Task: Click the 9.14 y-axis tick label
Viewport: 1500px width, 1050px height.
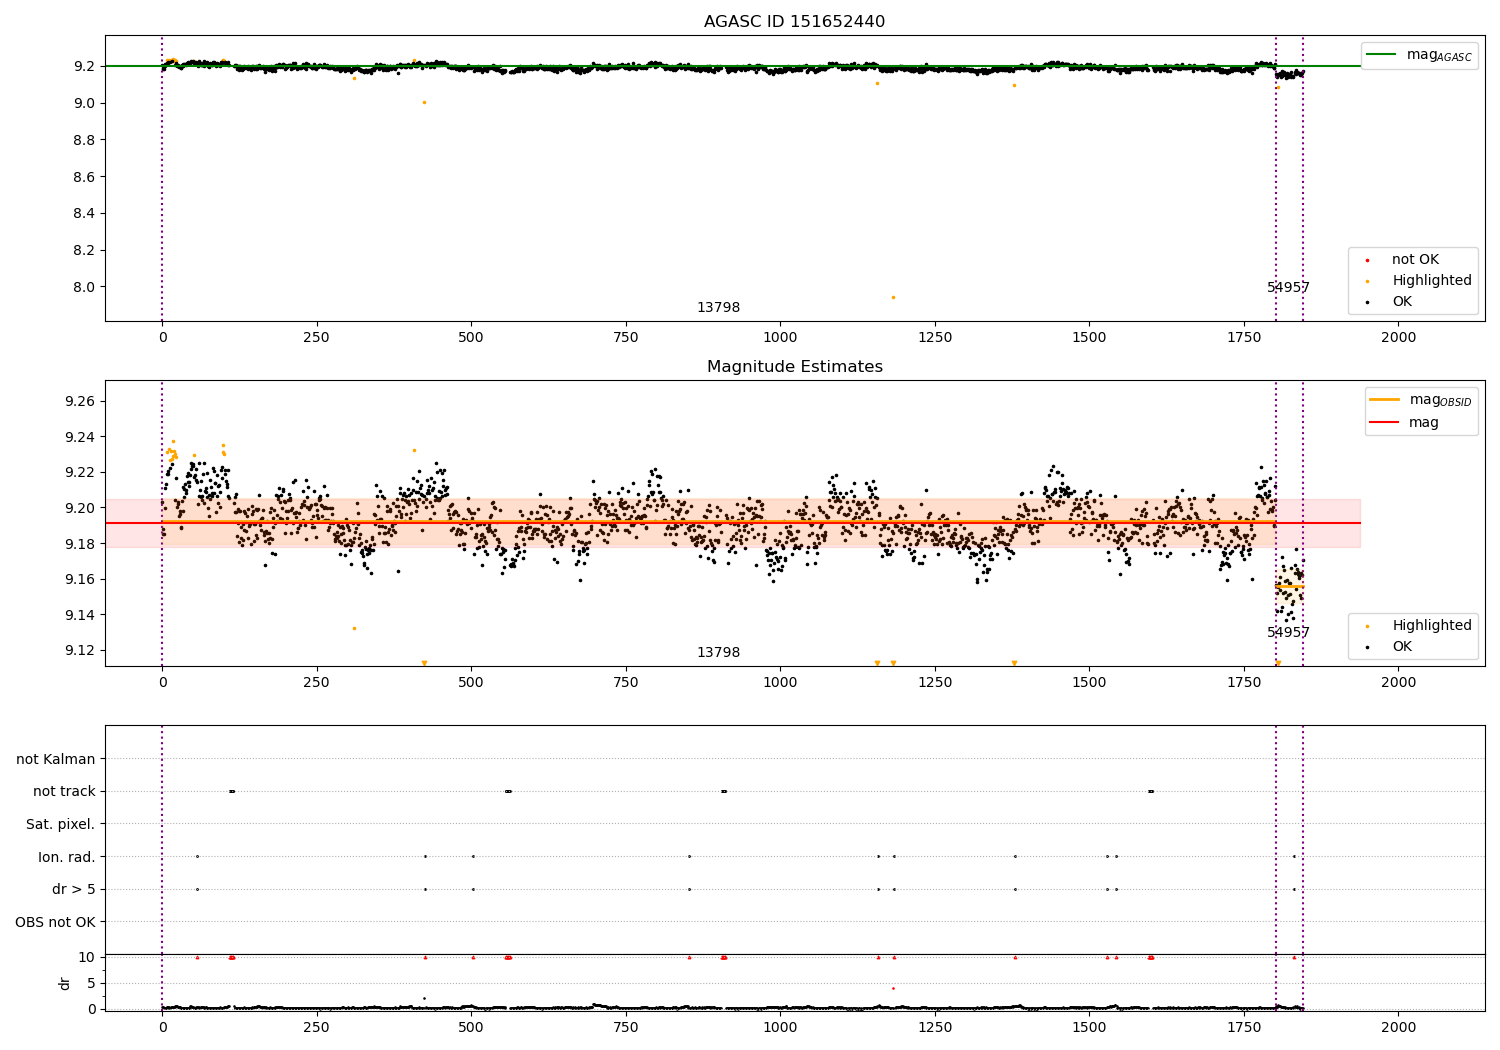Action: (80, 615)
